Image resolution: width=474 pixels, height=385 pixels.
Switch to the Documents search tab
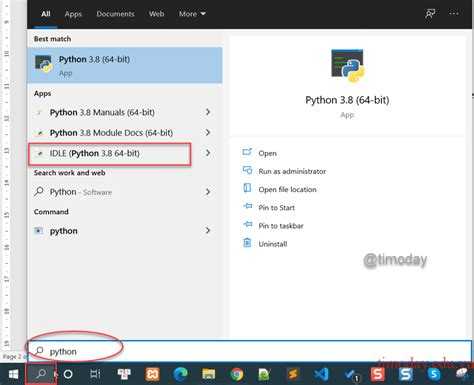pos(115,14)
